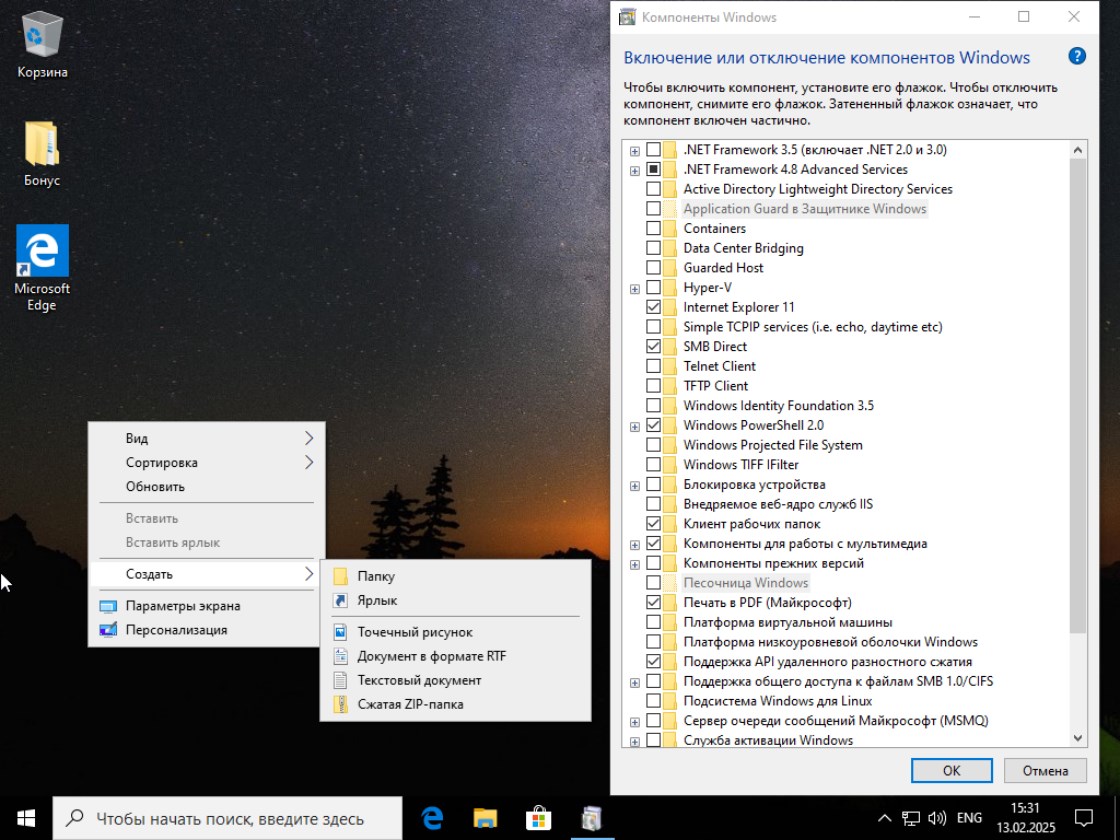Click the Отмена button
Viewport: 1120px width, 840px height.
(x=1044, y=770)
